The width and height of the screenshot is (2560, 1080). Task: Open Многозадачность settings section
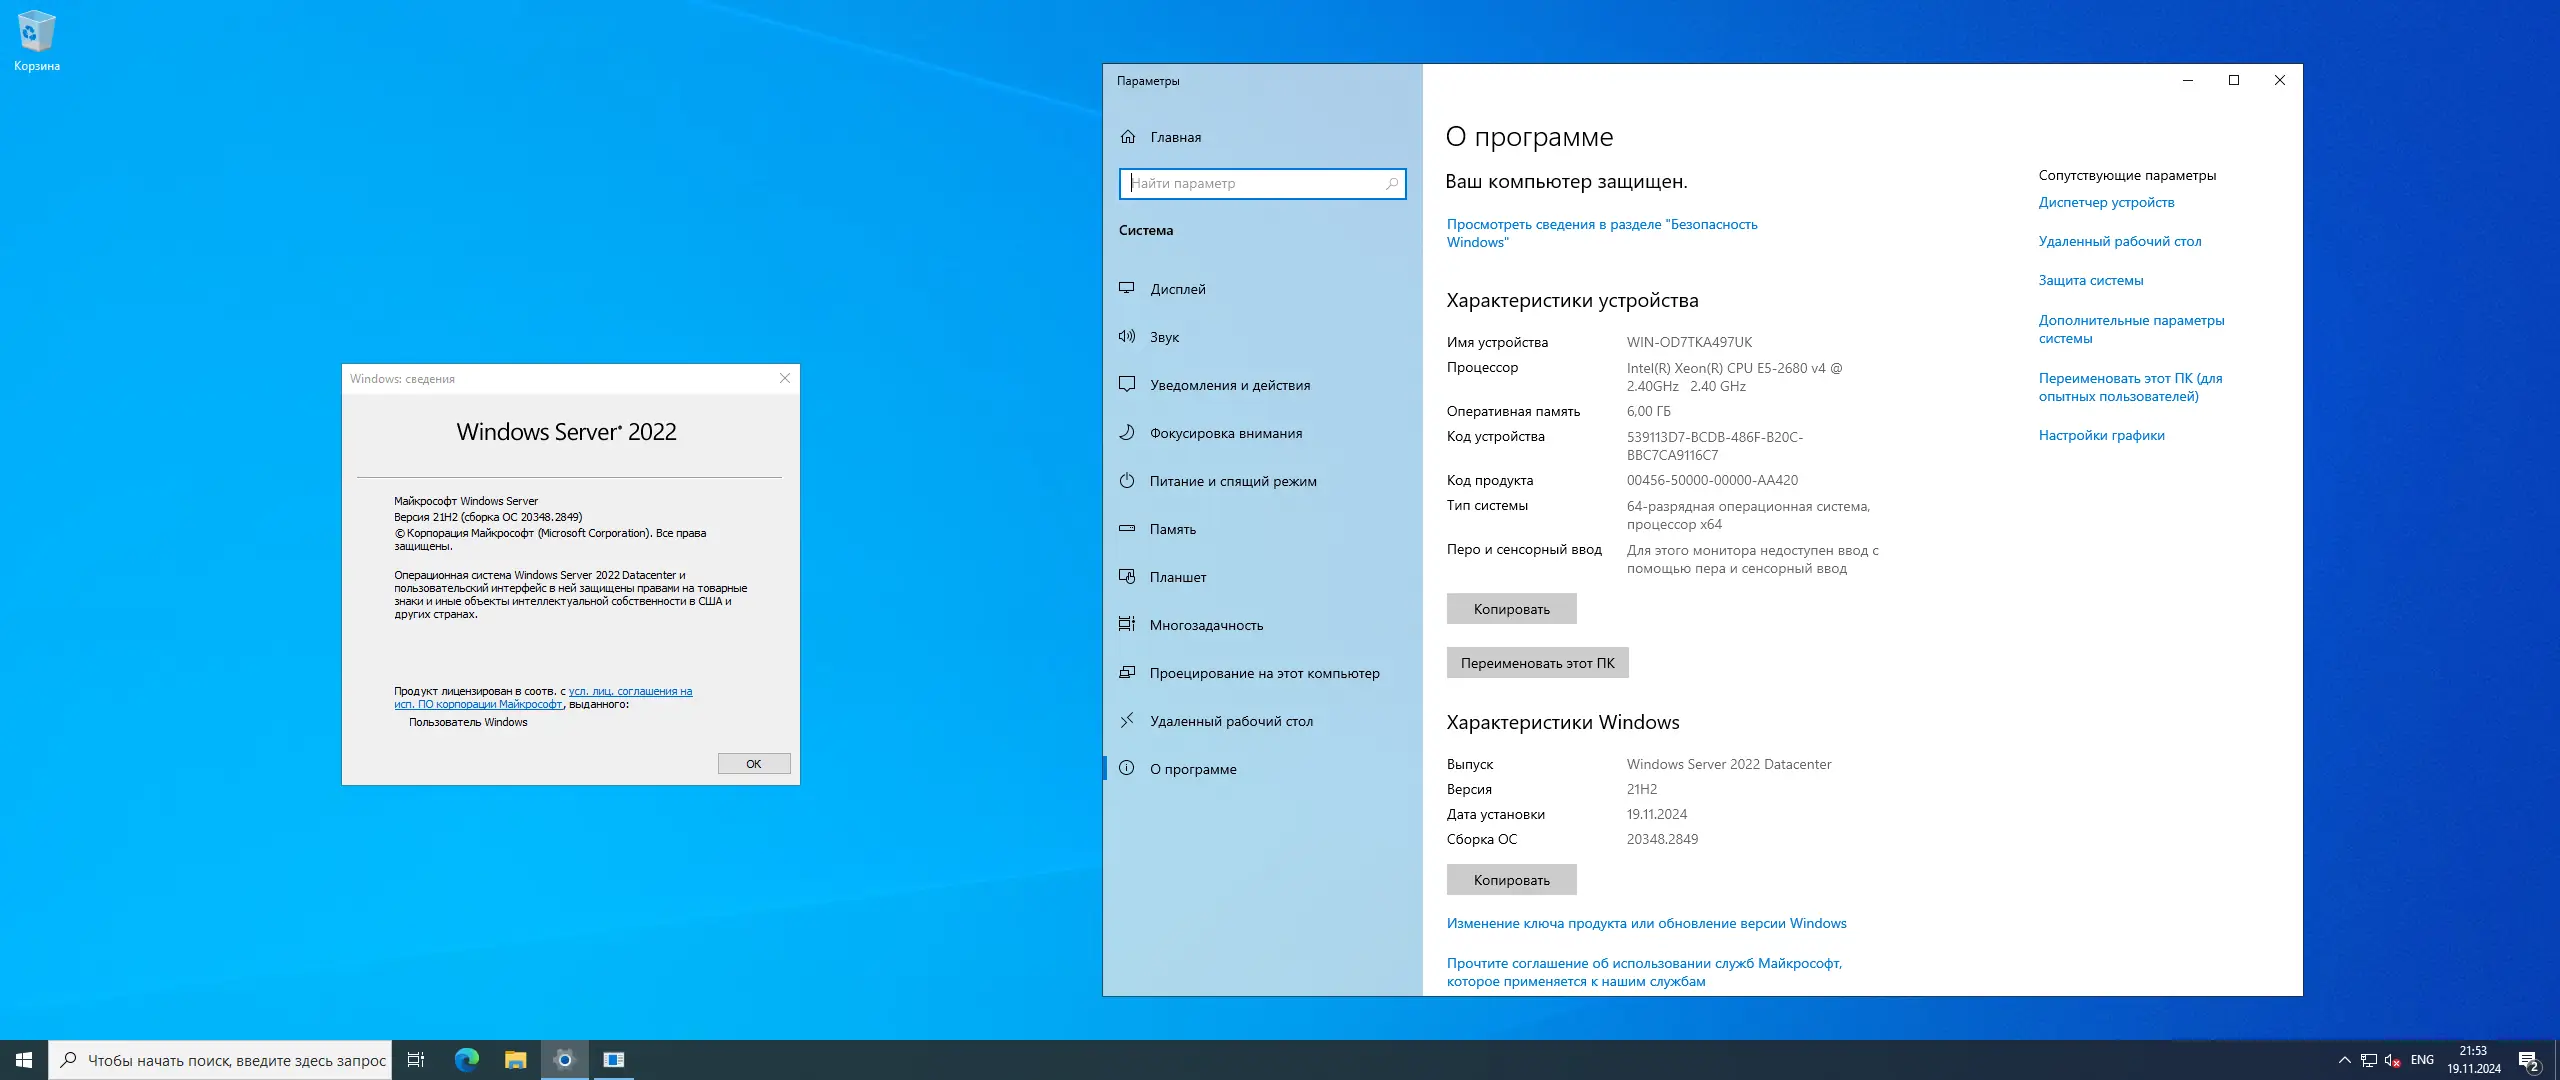(1206, 624)
